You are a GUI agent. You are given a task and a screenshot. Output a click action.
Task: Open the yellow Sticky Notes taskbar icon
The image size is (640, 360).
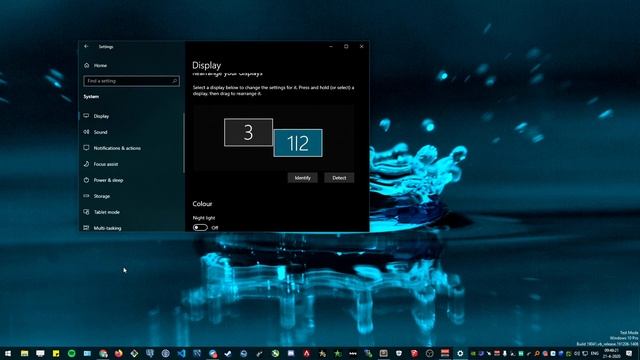tap(56, 353)
